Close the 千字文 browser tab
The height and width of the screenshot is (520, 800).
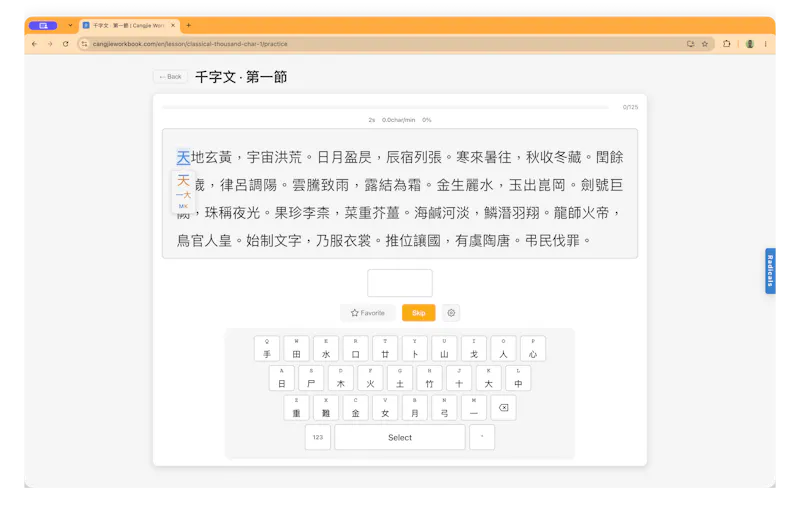(x=173, y=25)
